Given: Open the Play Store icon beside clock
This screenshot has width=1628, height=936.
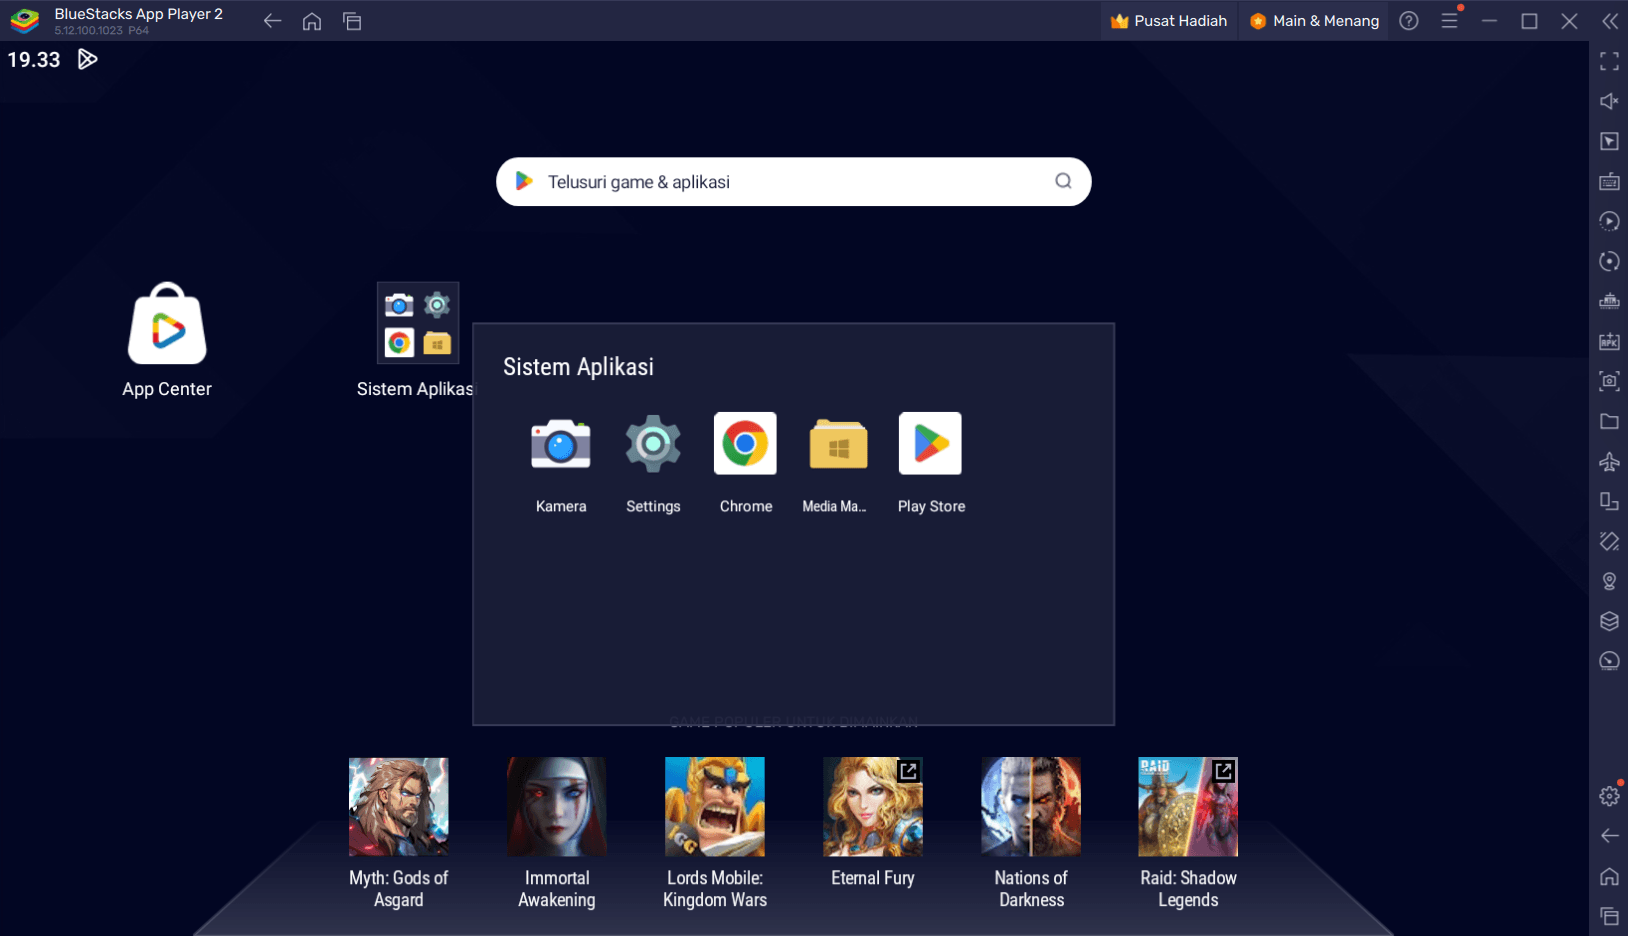Looking at the screenshot, I should click(x=88, y=59).
